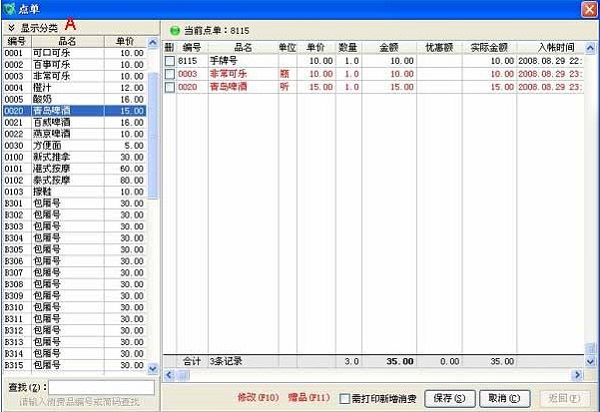The width and height of the screenshot is (600, 412).
Task: Close the 点单 window
Action: click(x=589, y=9)
